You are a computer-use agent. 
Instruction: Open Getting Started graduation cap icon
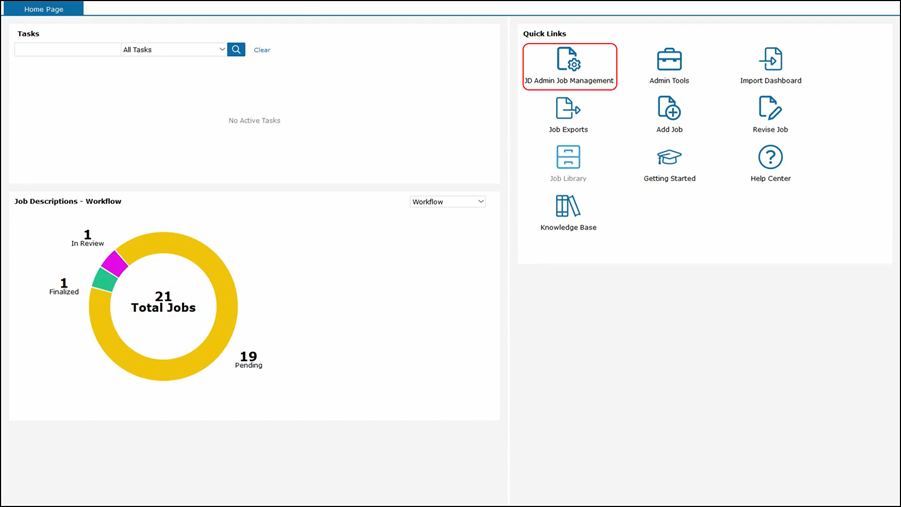(x=669, y=158)
